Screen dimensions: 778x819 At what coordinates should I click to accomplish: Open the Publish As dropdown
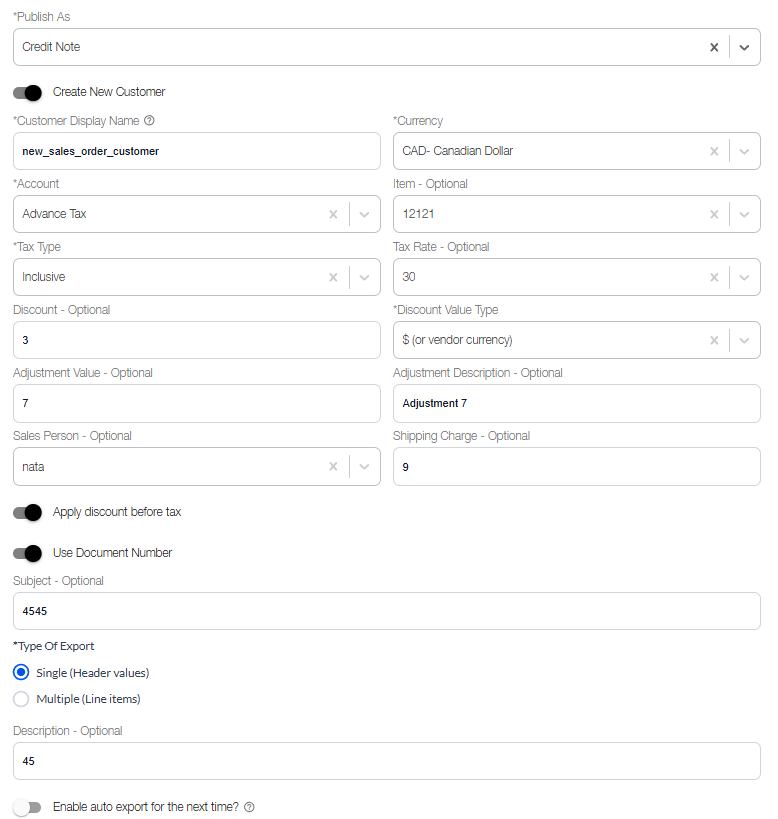pos(742,47)
